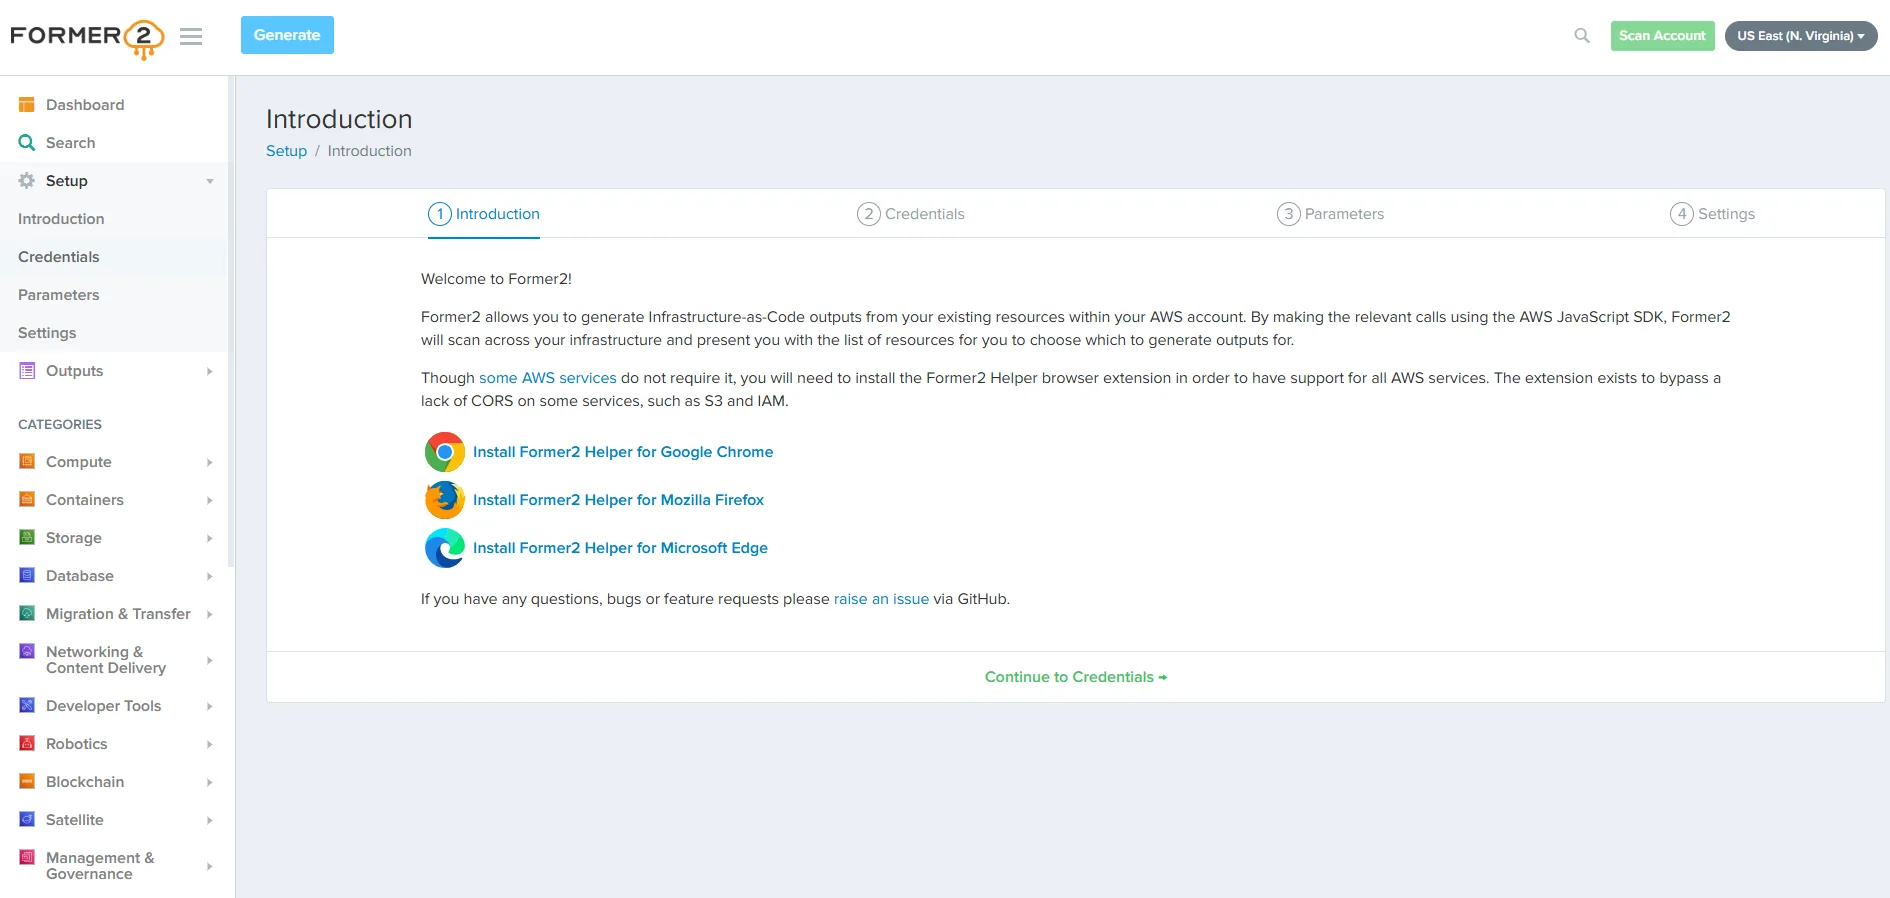The image size is (1890, 898).
Task: Go to the Settings wizard step
Action: coord(1712,214)
